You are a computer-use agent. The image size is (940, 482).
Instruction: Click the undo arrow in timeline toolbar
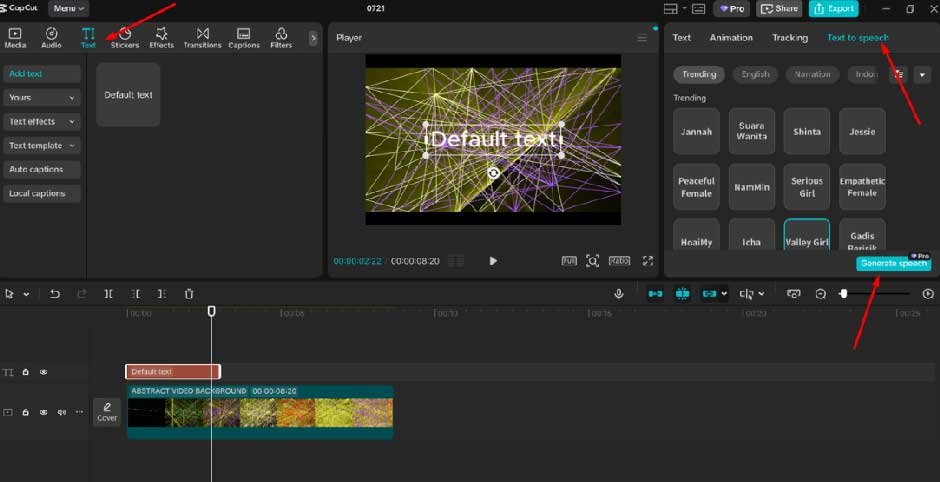click(x=55, y=294)
